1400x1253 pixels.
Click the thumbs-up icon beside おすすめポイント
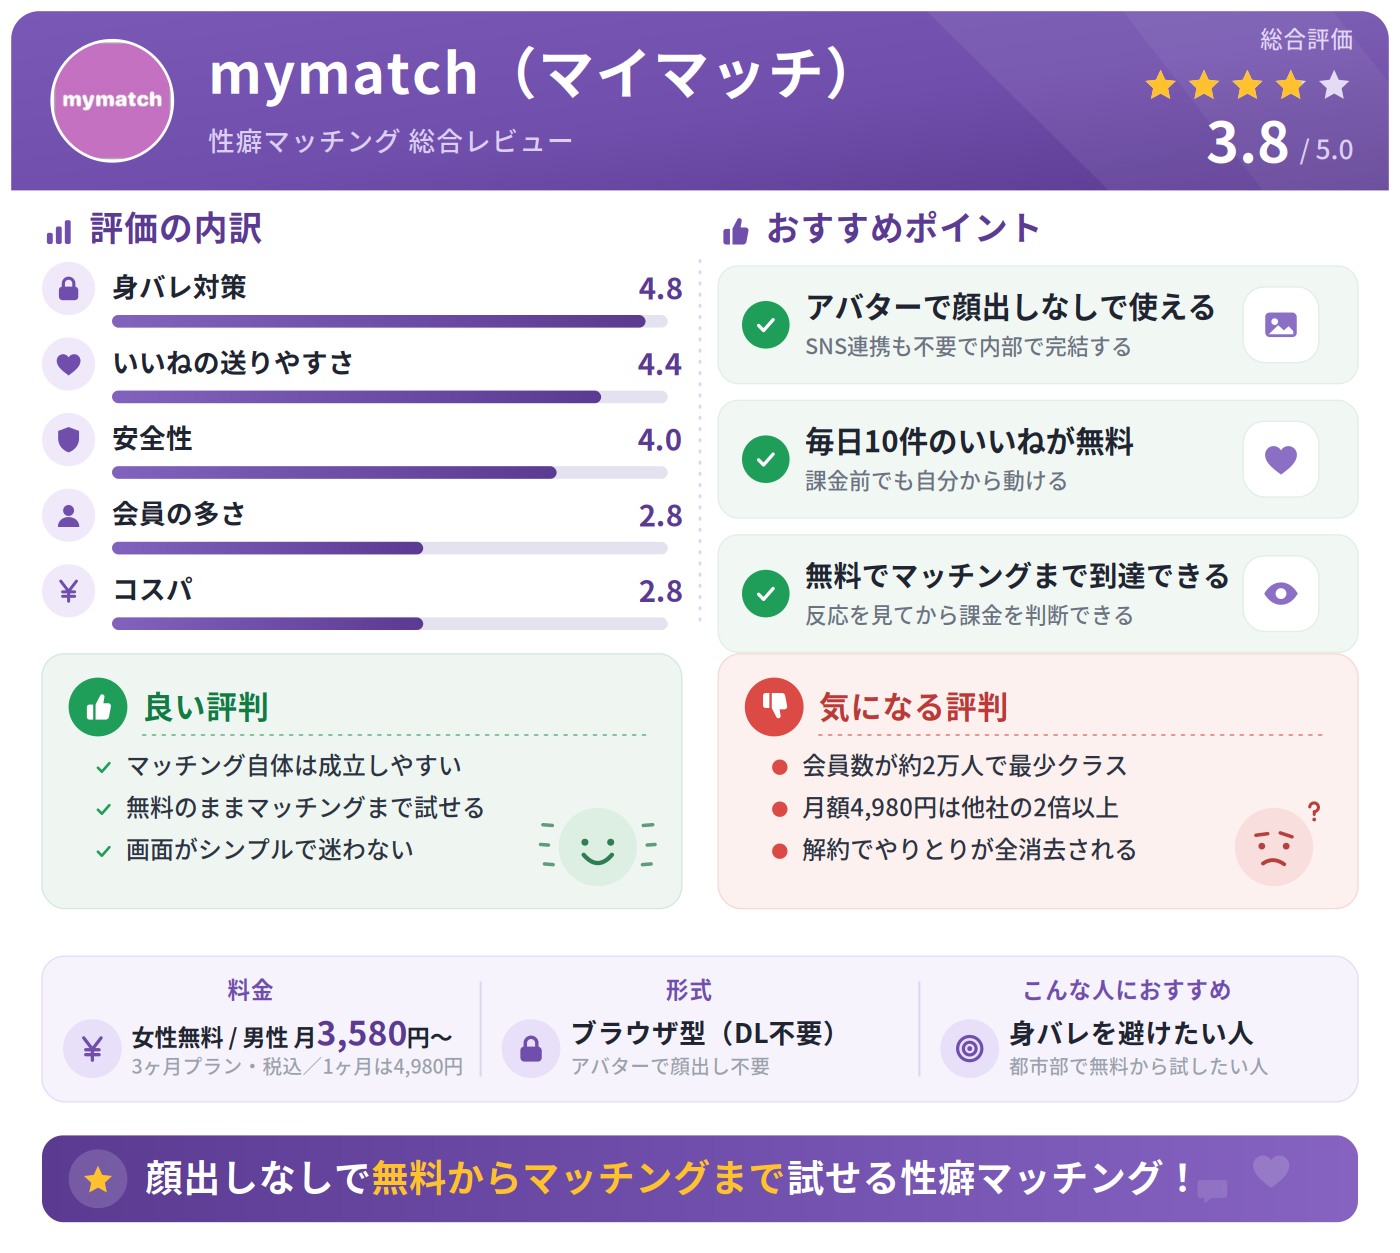coord(736,232)
